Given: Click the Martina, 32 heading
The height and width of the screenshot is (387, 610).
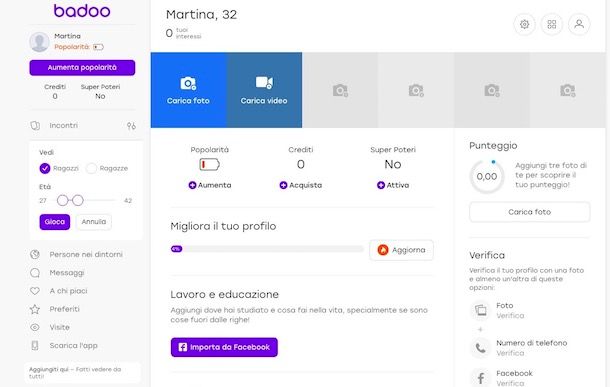Looking at the screenshot, I should tap(201, 14).
